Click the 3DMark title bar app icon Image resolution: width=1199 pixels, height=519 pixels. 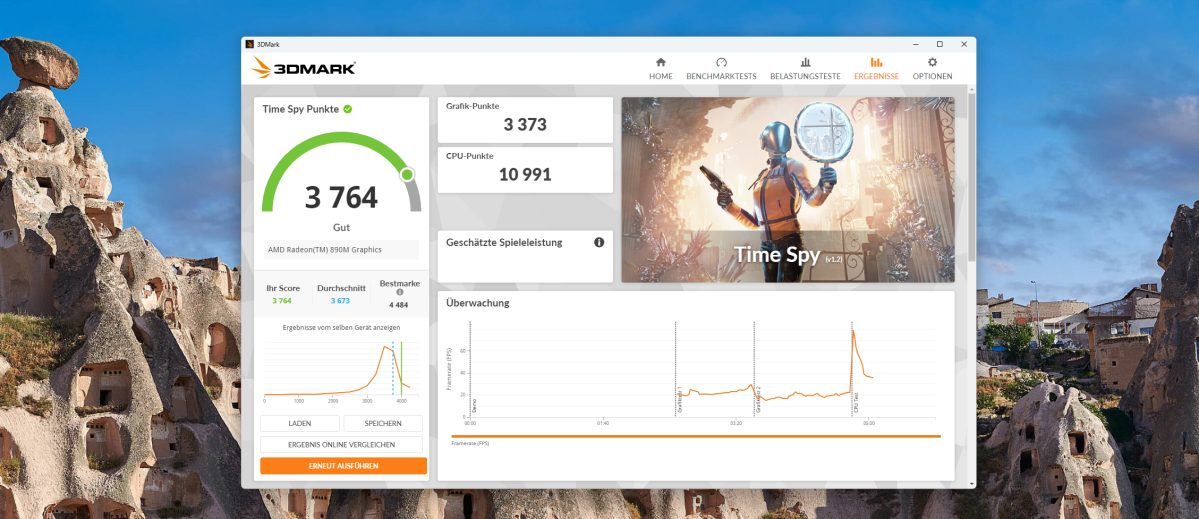pos(249,44)
